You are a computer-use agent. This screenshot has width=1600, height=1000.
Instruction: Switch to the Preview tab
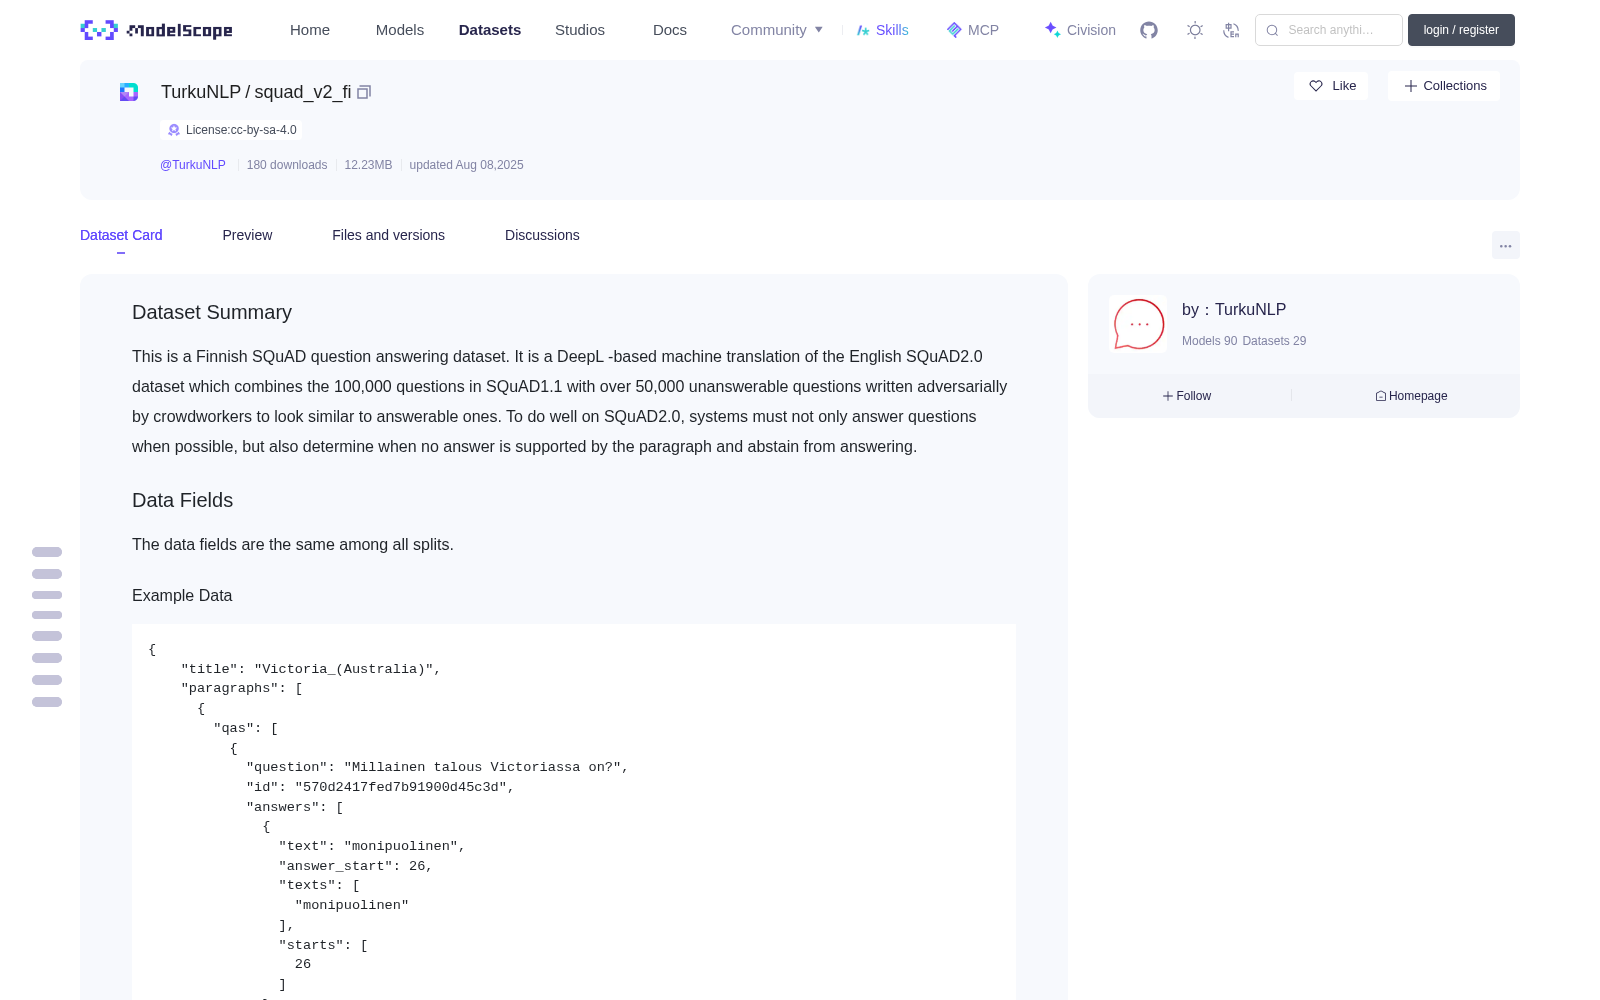[247, 235]
